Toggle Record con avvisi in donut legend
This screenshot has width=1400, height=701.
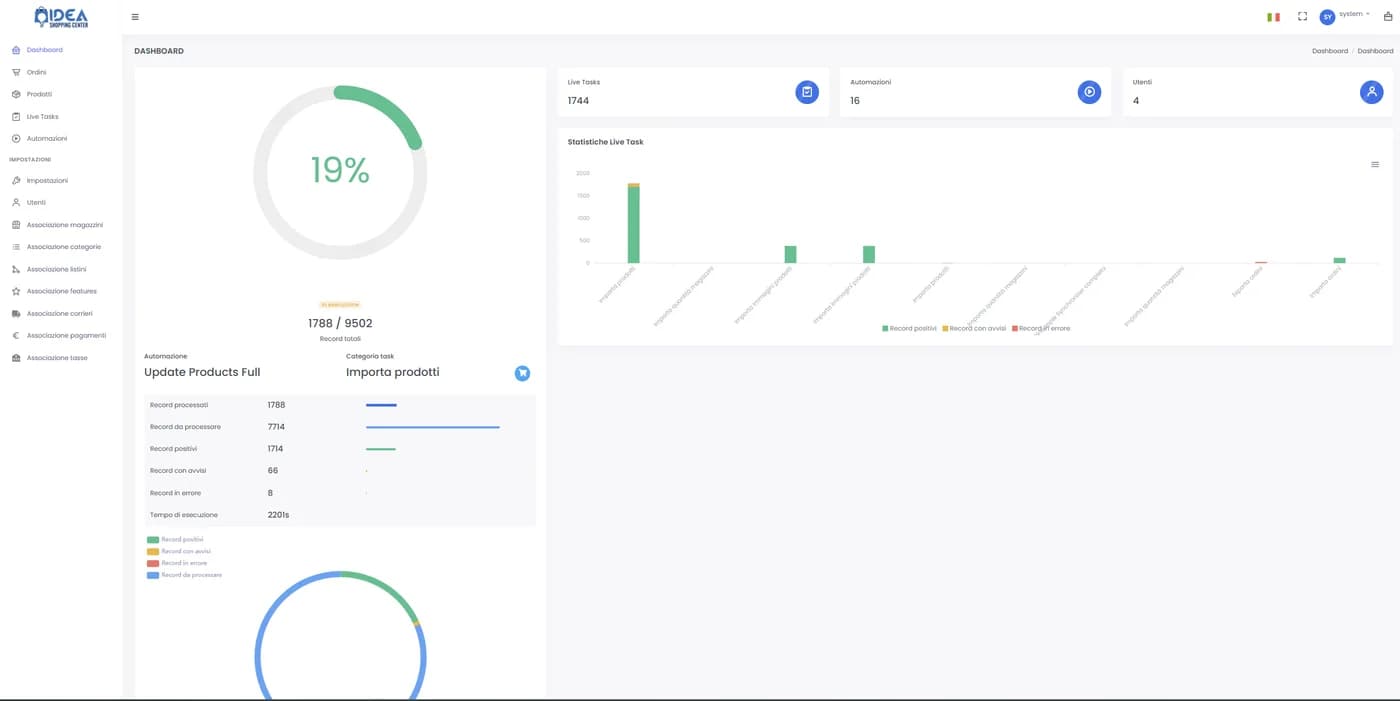(178, 551)
